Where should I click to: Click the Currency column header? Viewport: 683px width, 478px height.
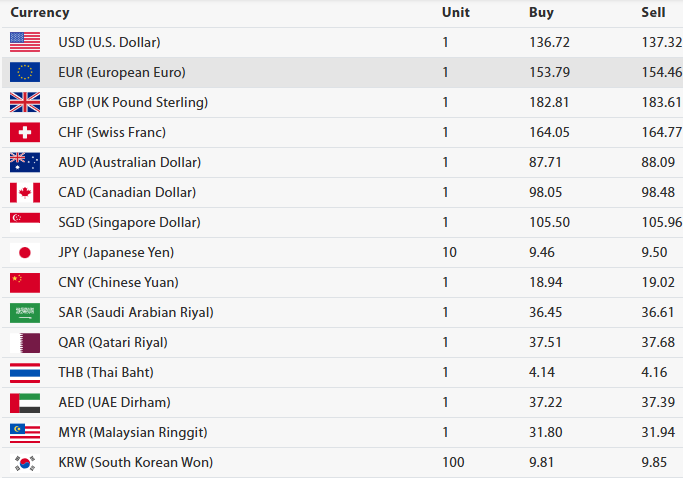pyautogui.click(x=40, y=13)
